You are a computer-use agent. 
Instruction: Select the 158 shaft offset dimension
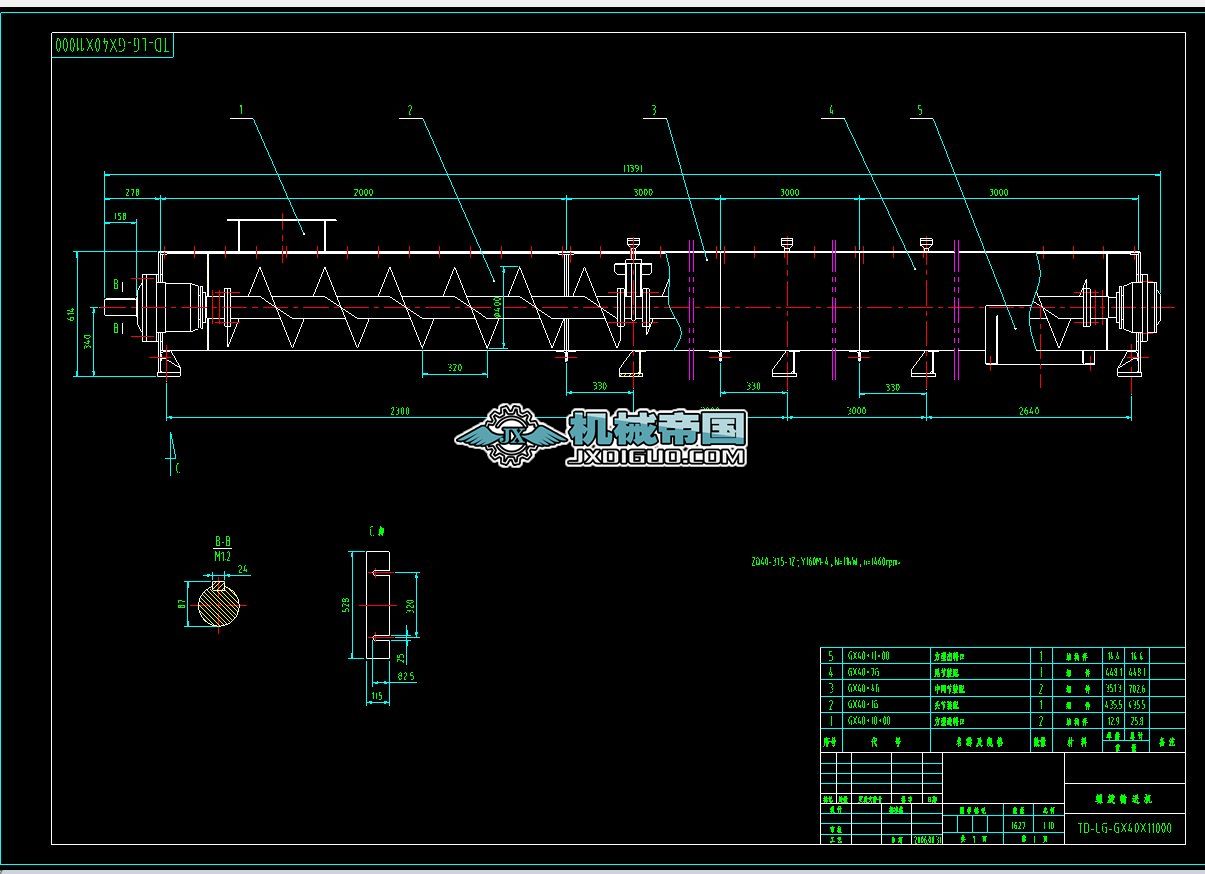121,216
